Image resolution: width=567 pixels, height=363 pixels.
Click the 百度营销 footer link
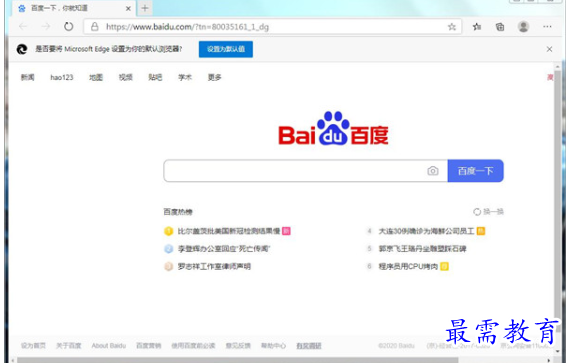pos(149,346)
